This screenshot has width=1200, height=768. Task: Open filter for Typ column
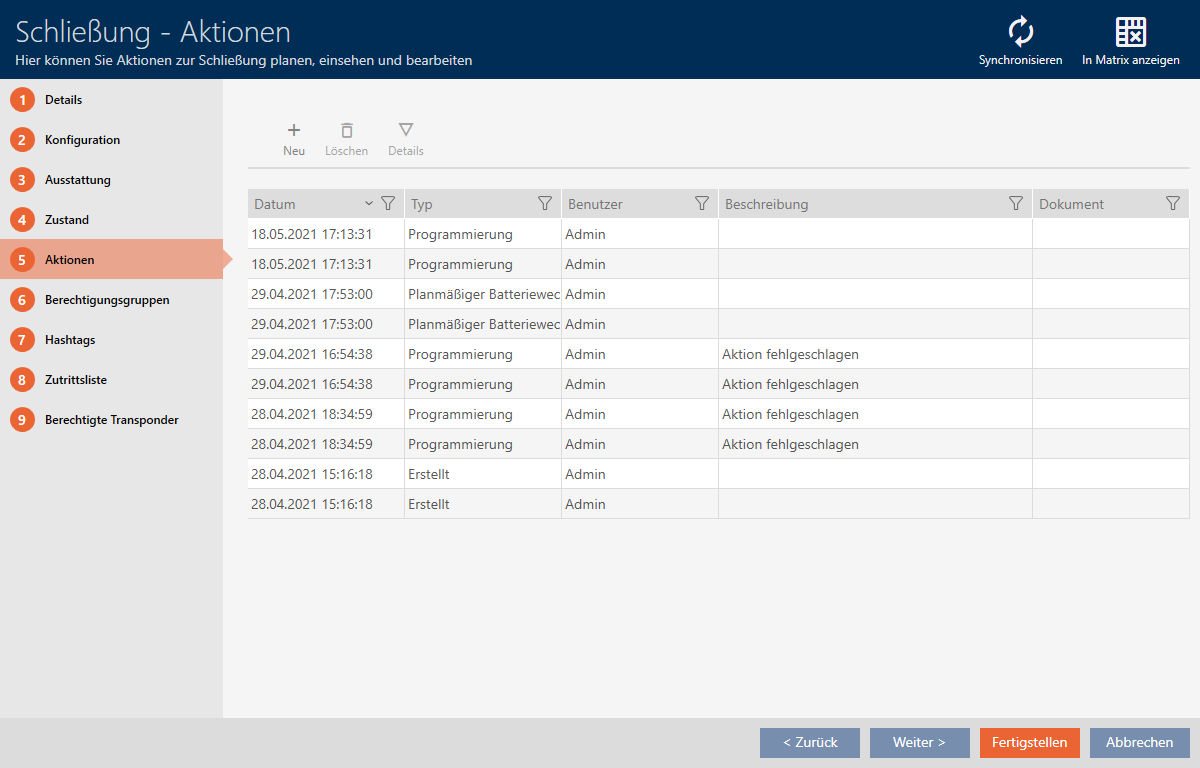tap(545, 203)
